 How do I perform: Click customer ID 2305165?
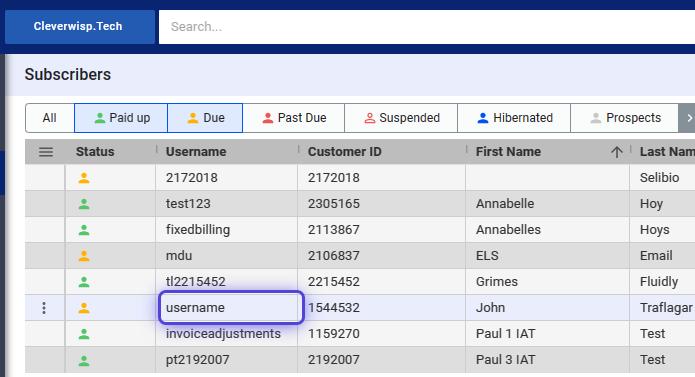333,204
